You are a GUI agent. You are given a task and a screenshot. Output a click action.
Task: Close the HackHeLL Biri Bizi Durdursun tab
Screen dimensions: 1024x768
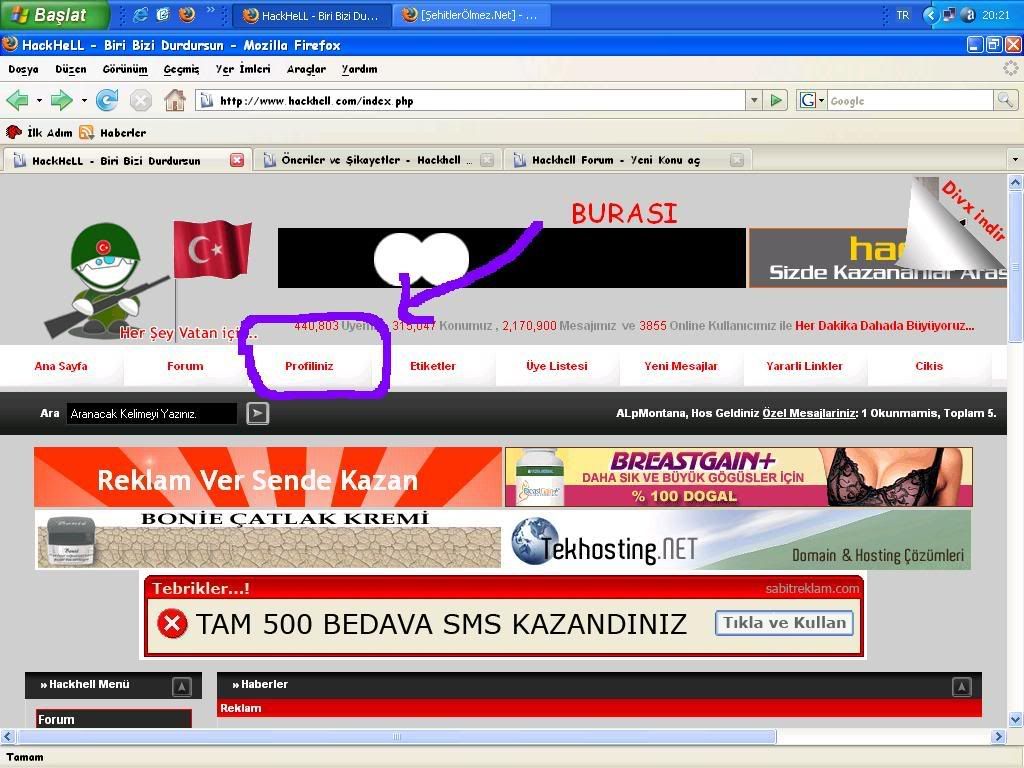tap(237, 160)
